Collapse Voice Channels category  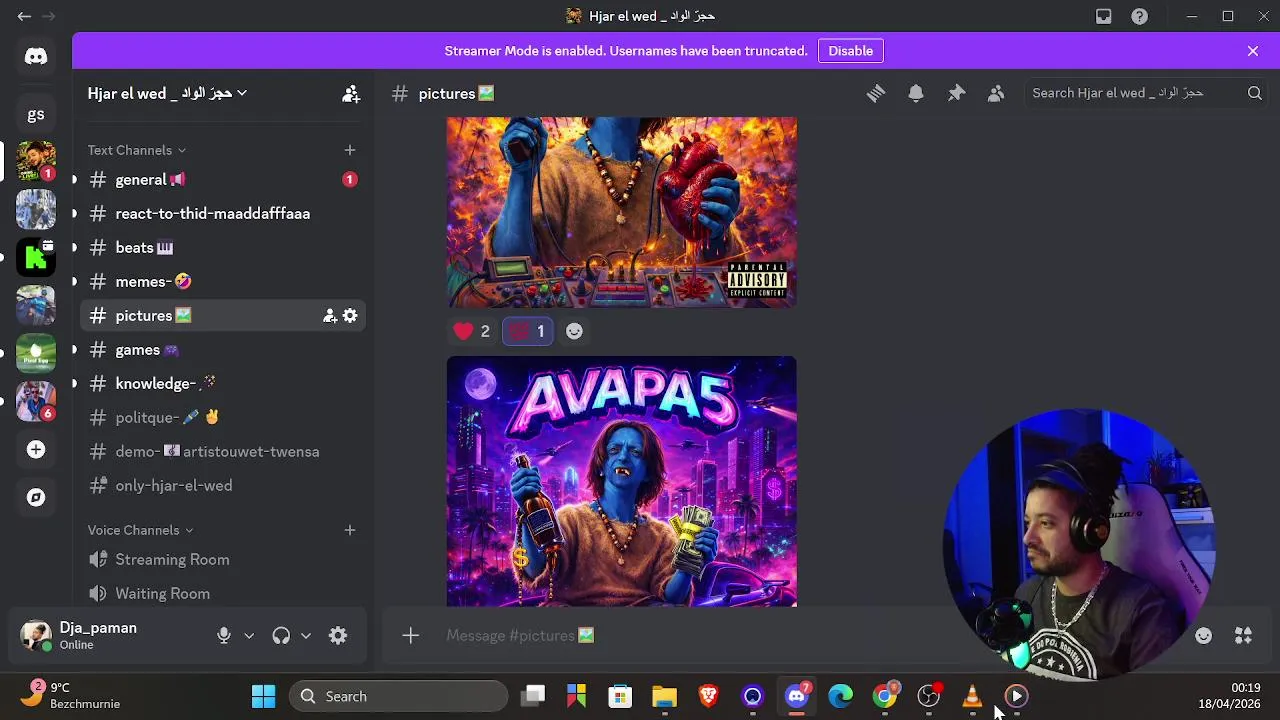(141, 530)
